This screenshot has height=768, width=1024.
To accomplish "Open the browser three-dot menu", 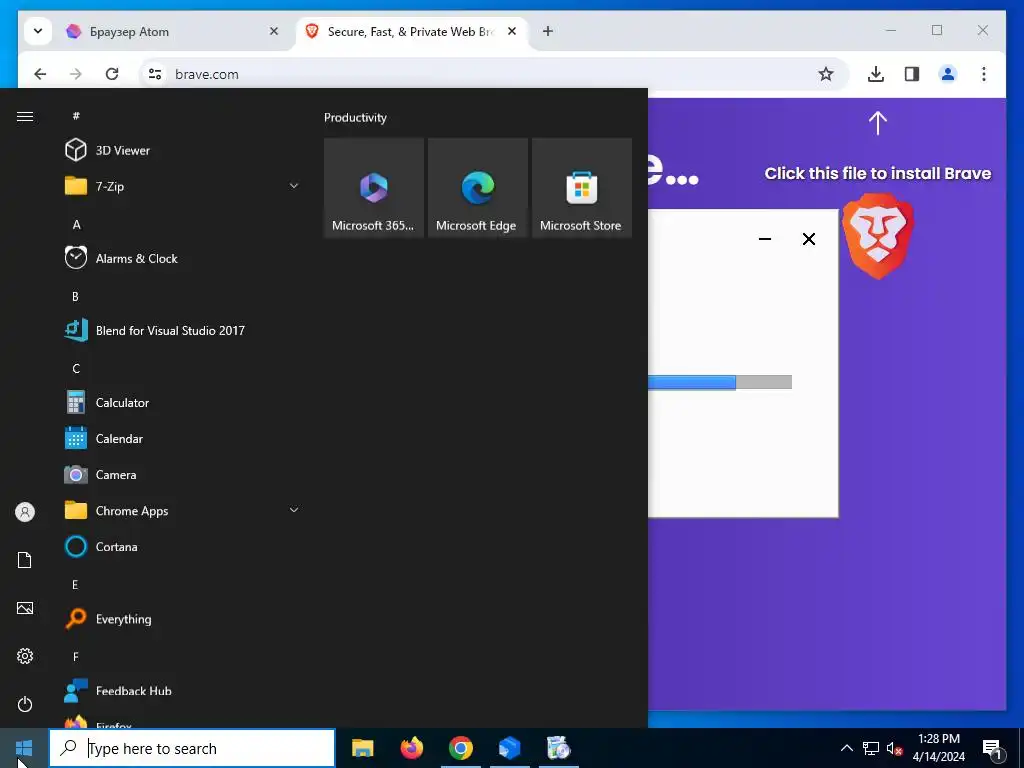I will click(x=984, y=74).
